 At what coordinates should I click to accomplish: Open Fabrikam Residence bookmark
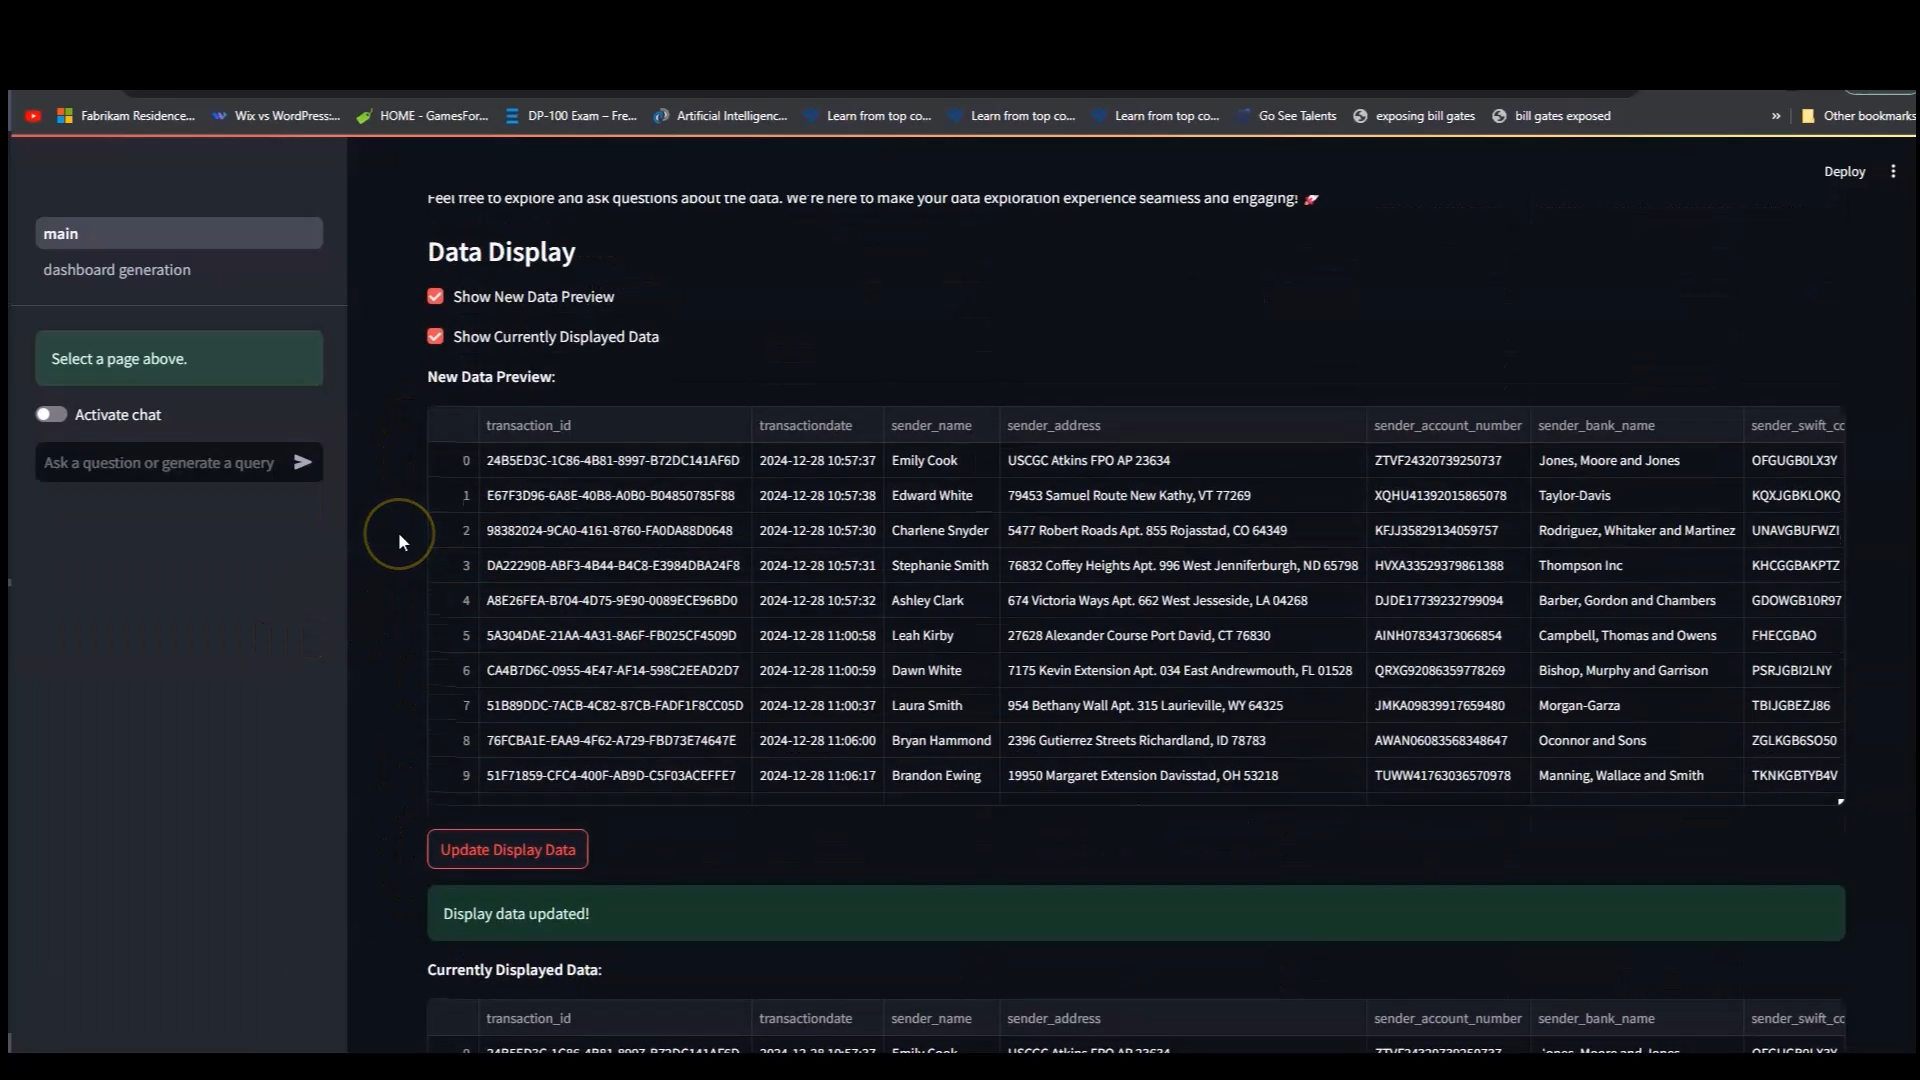pyautogui.click(x=126, y=116)
